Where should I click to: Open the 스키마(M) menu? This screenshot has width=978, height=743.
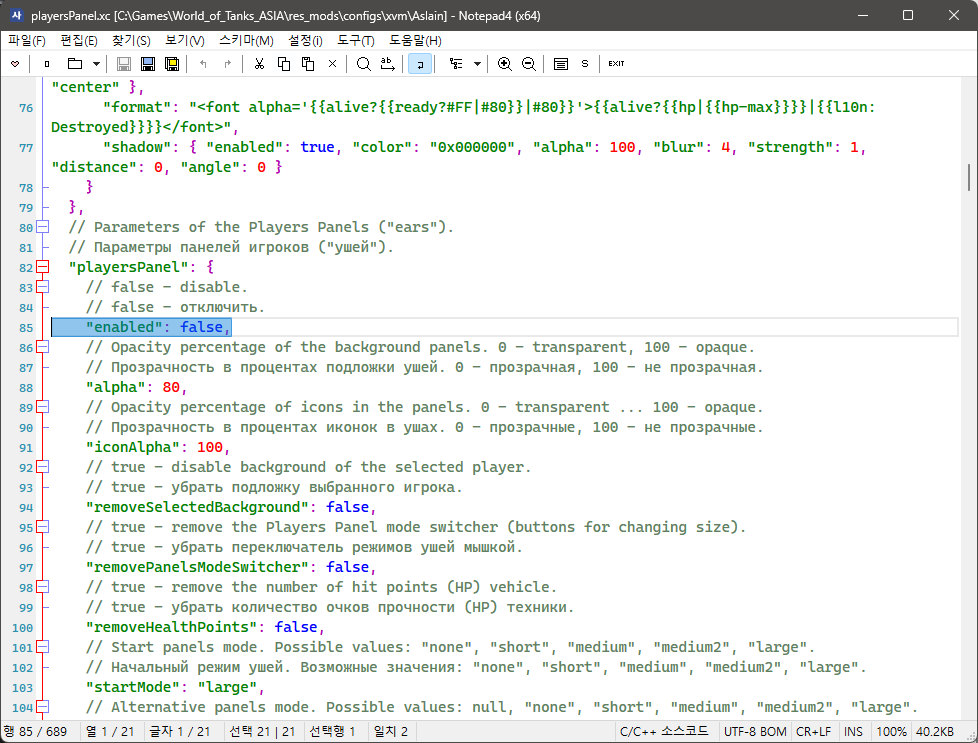point(246,41)
